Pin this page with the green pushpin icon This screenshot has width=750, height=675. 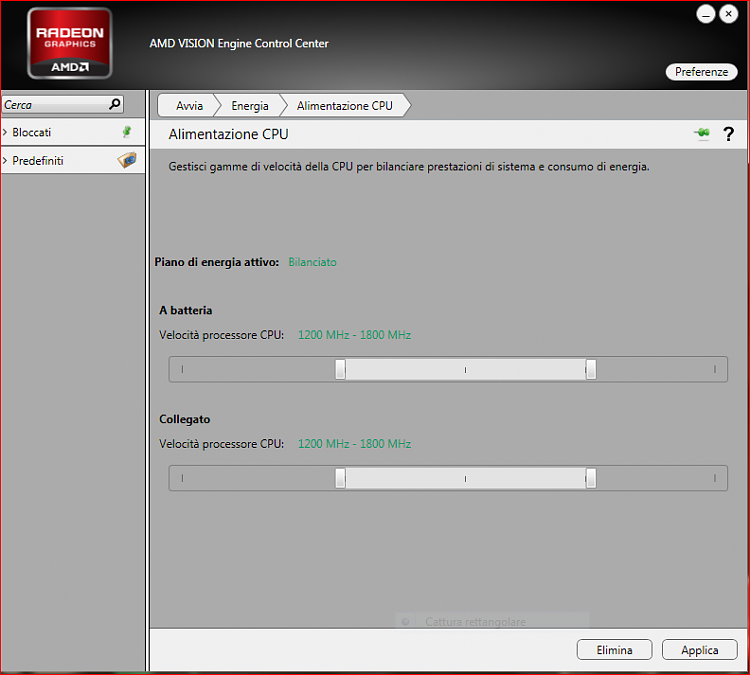point(702,133)
